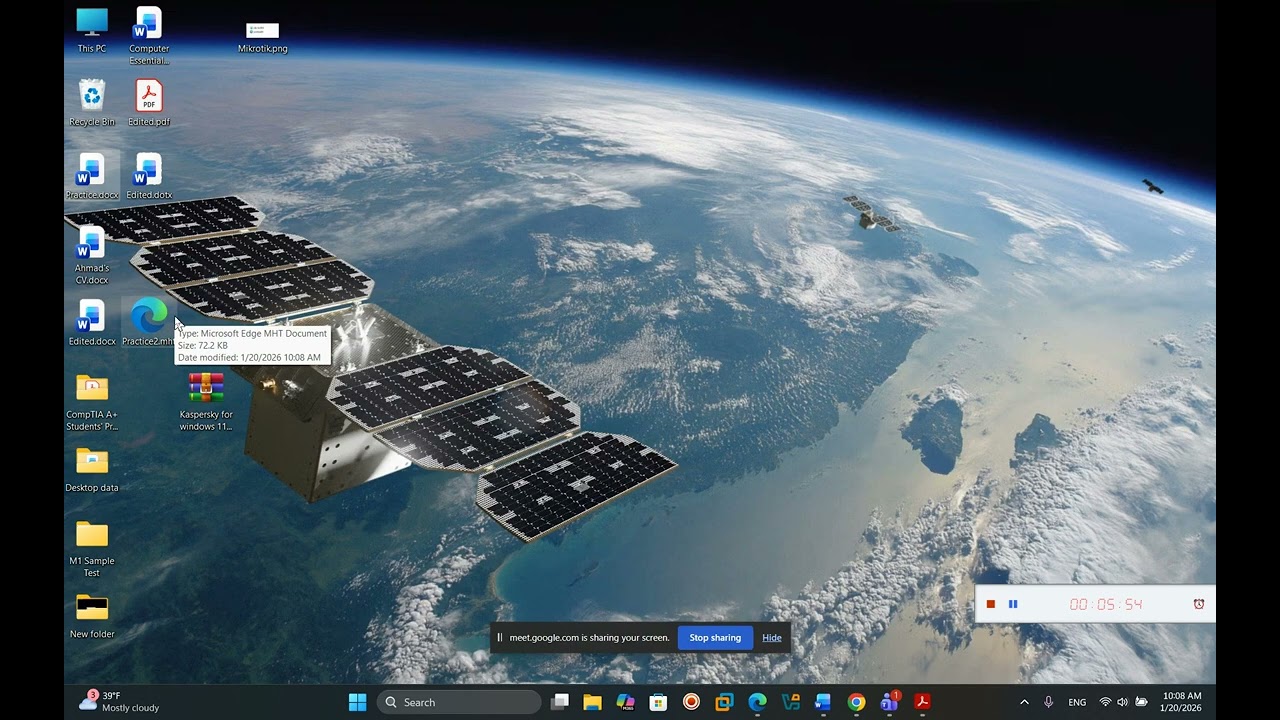This screenshot has height=720, width=1280.
Task: Open Google Chrome from the taskbar
Action: point(856,702)
